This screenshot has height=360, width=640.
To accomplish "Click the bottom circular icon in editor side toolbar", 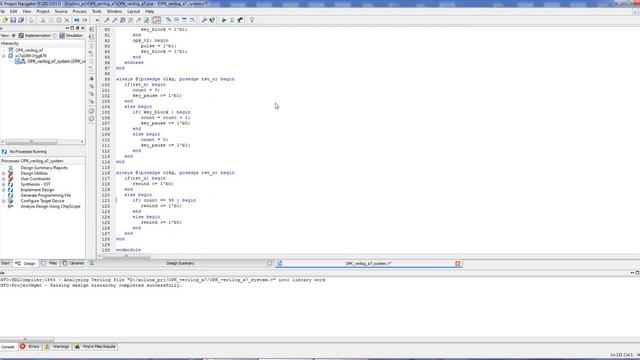I will click(x=91, y=119).
